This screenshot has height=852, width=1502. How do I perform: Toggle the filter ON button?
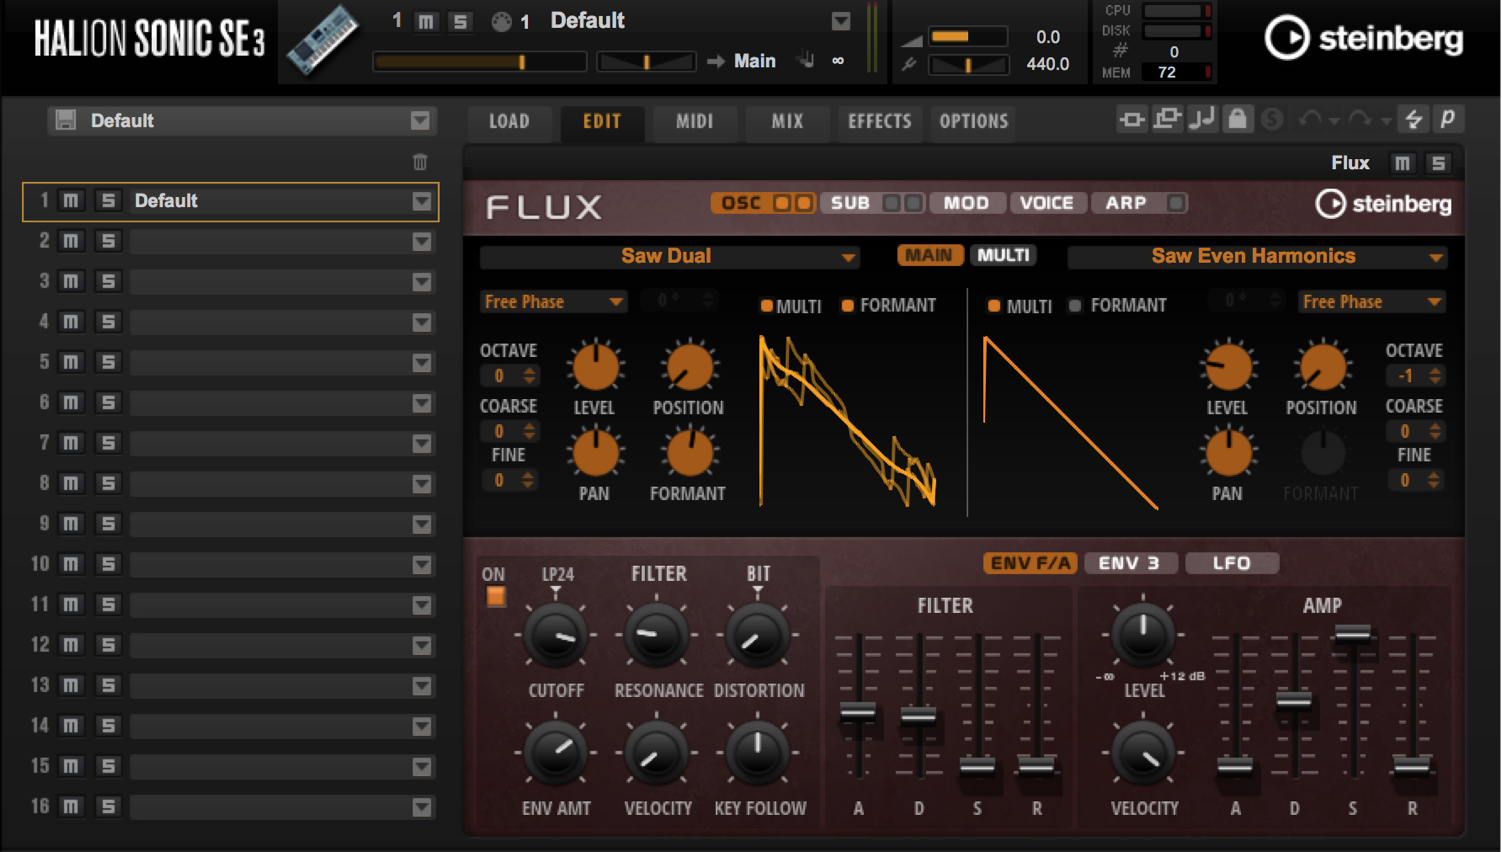point(495,597)
